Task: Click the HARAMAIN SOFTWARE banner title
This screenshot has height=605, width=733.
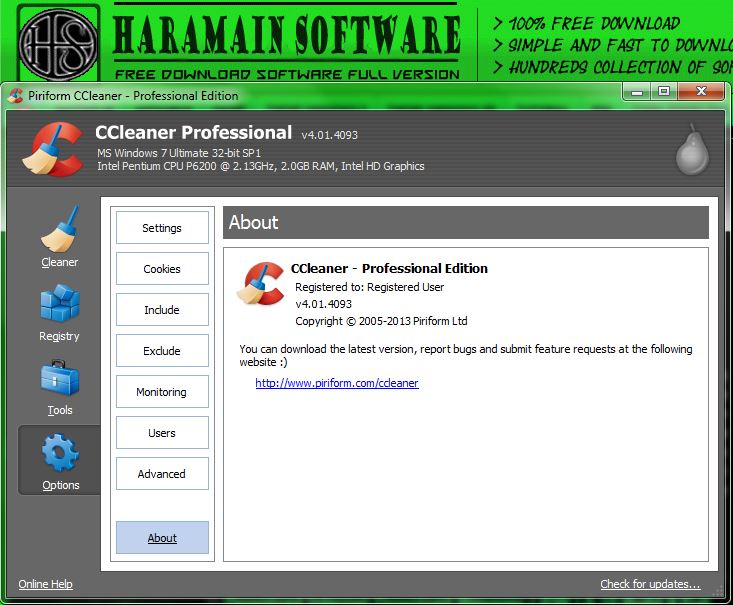Action: (x=286, y=35)
